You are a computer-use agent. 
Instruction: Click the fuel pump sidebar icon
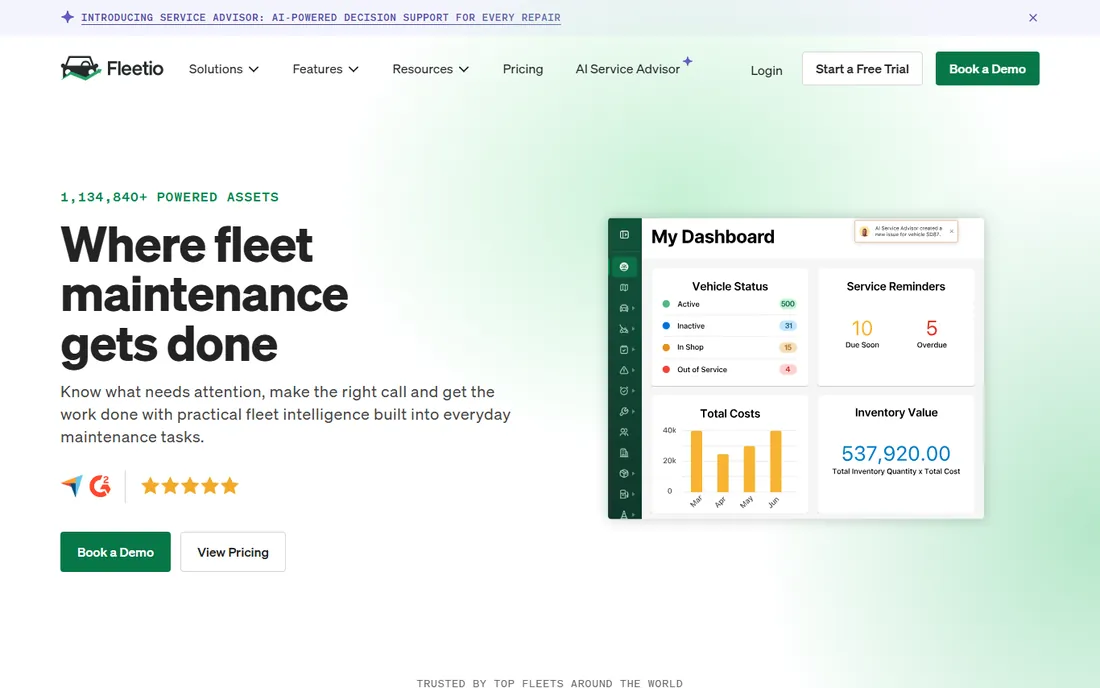coord(624,494)
